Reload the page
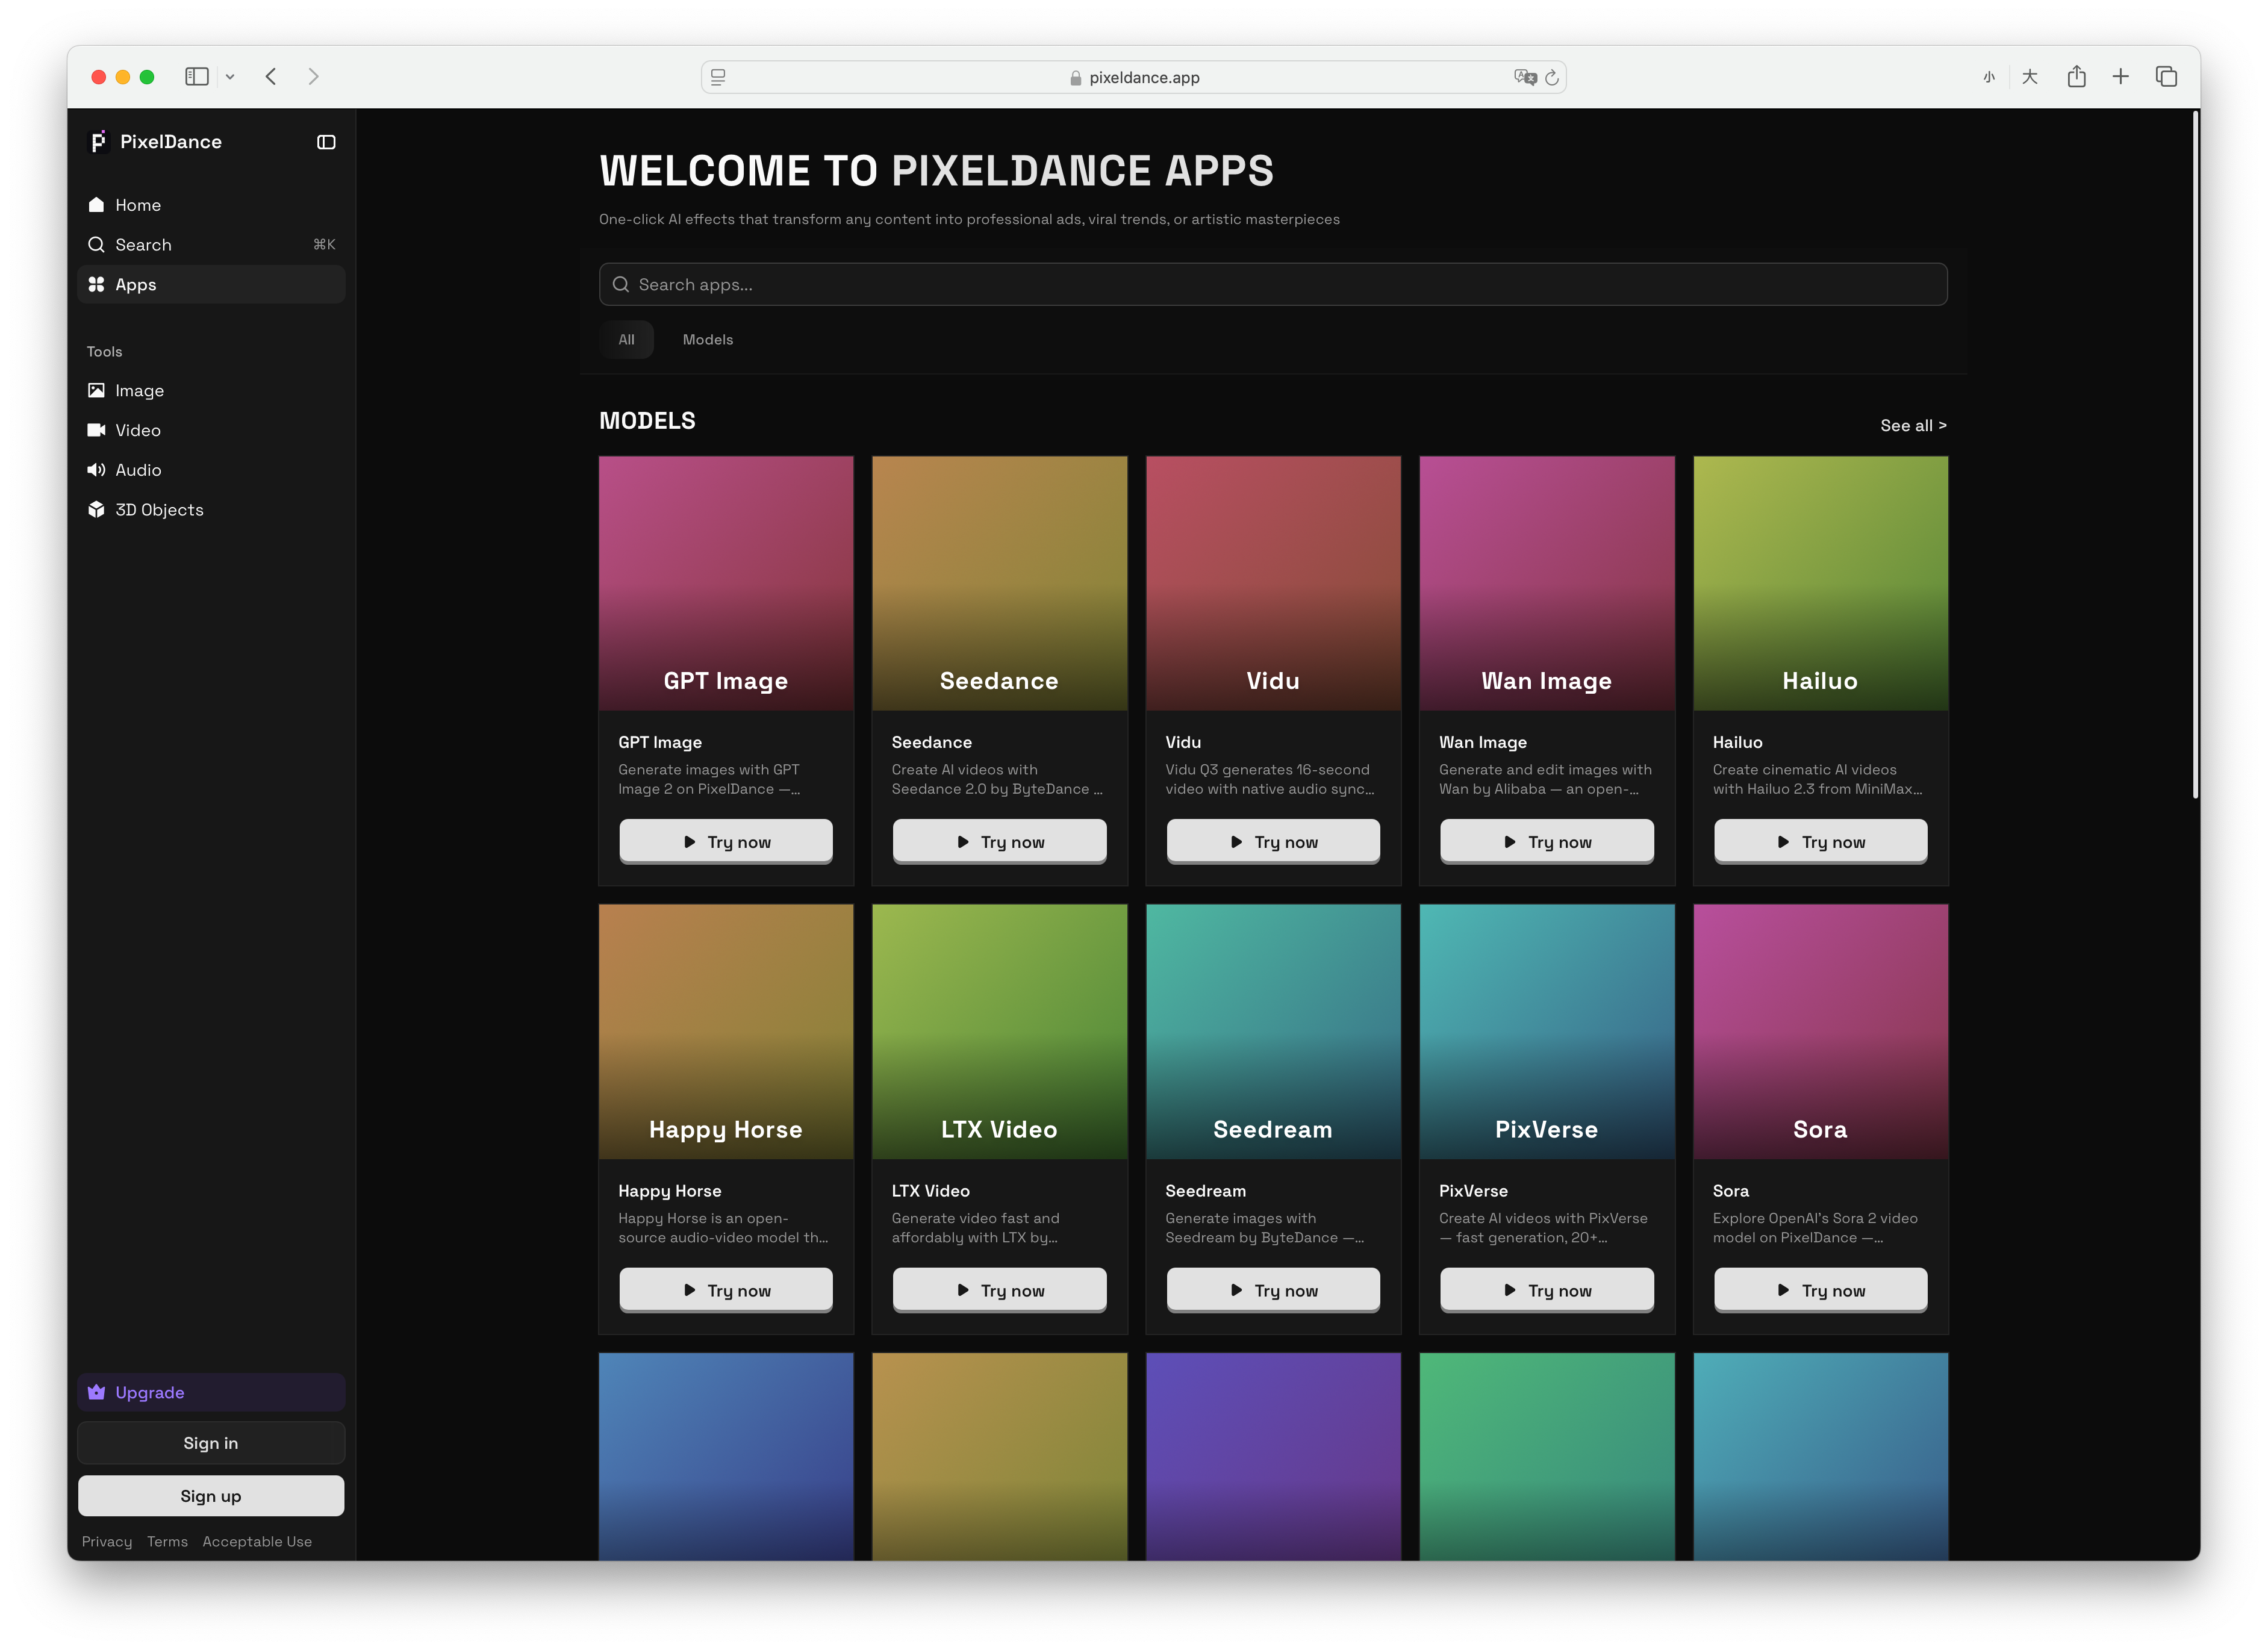The width and height of the screenshot is (2268, 1650). pos(1552,77)
